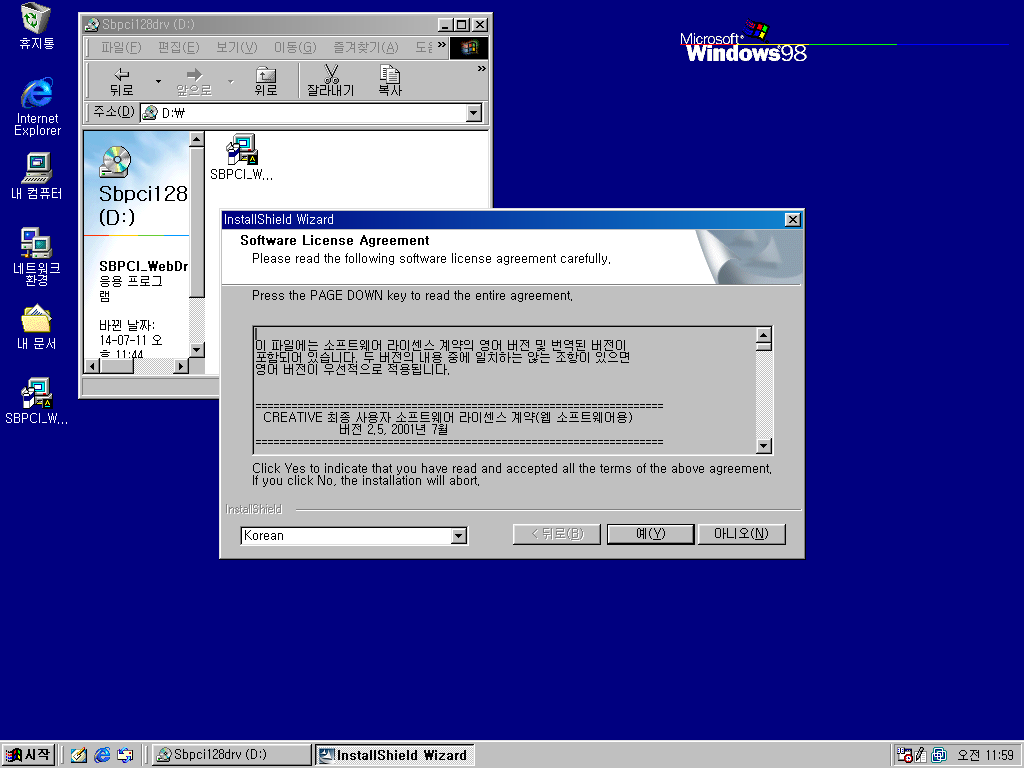This screenshot has width=1024, height=768.
Task: Click scroll up arrow in Explorer left pane
Action: [x=197, y=138]
